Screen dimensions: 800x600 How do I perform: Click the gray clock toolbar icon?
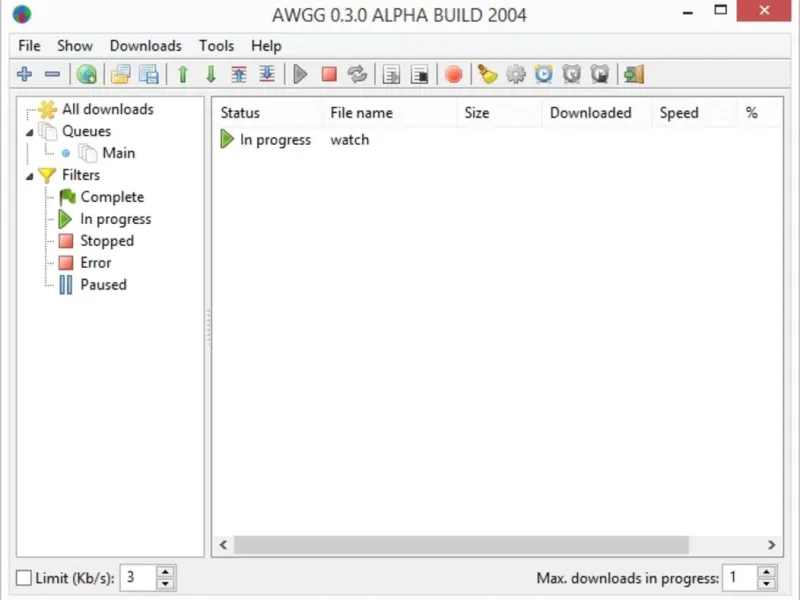[x=572, y=74]
